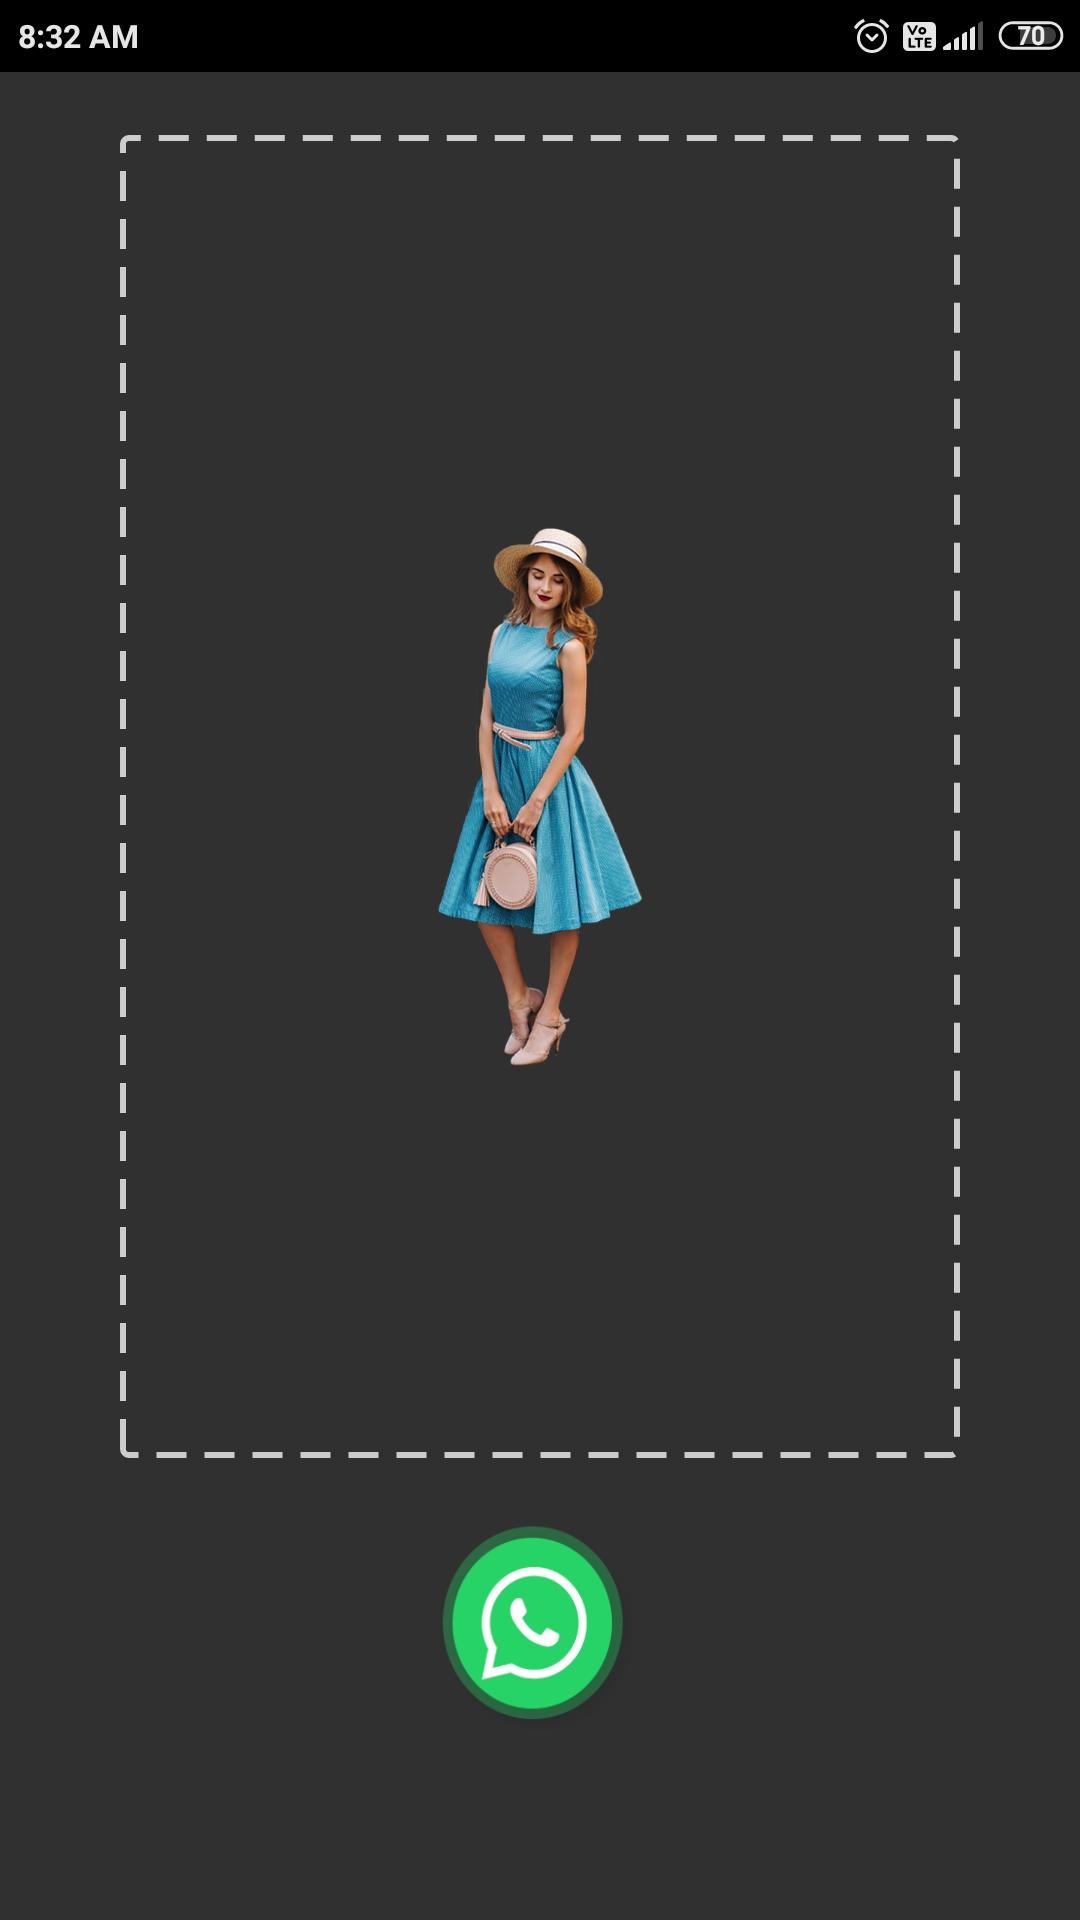Viewport: 1080px width, 1920px height.
Task: Tap the sticker woman's face
Action: 545,586
